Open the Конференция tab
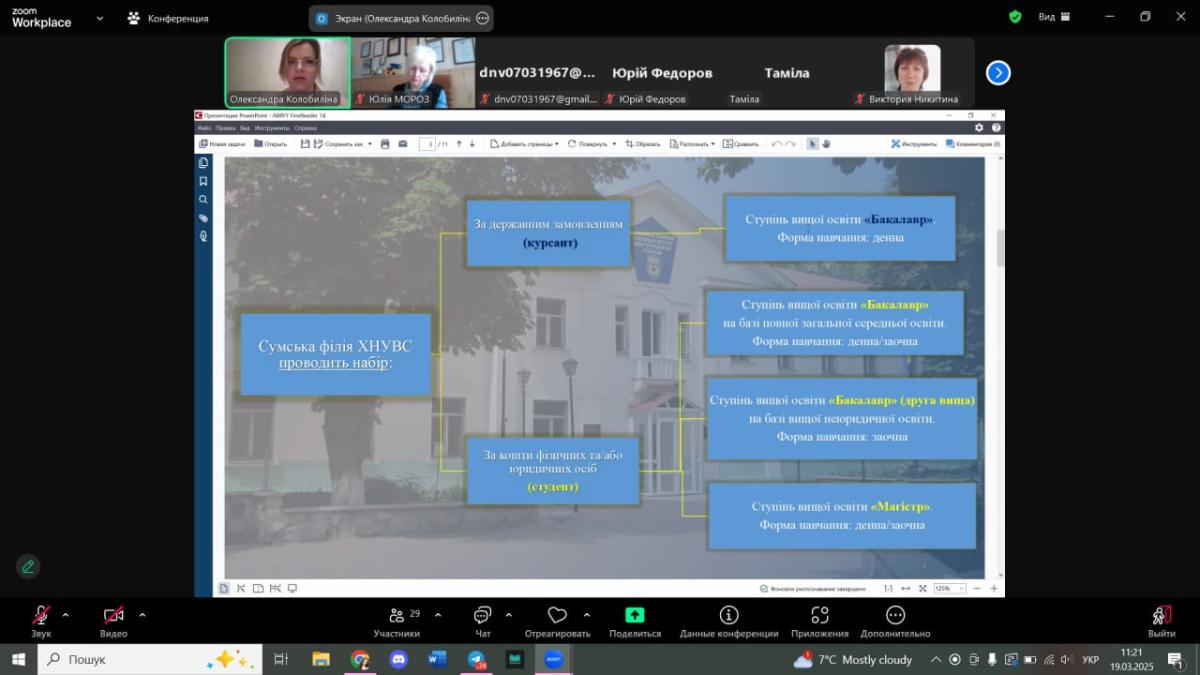The width and height of the screenshot is (1200, 675). (x=168, y=18)
